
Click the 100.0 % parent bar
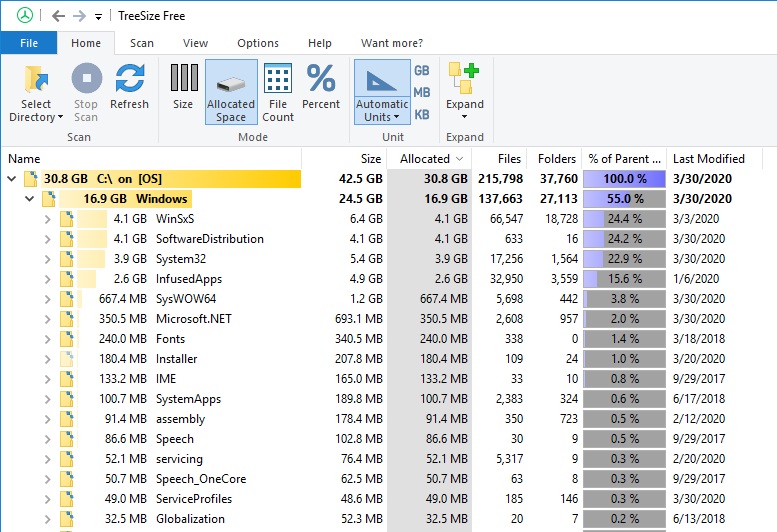coord(624,178)
